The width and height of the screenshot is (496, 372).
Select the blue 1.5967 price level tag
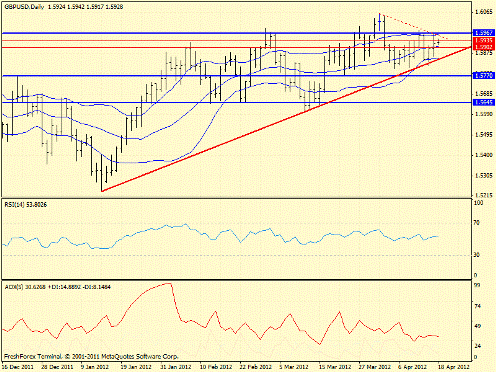click(x=484, y=33)
